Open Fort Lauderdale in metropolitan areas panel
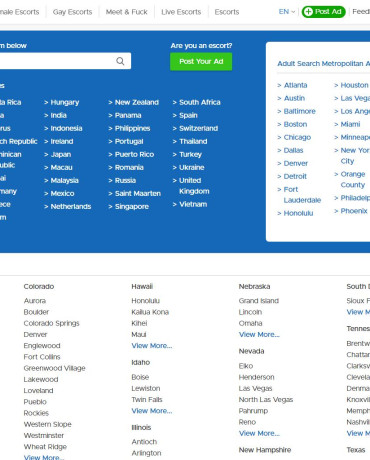Viewport: 370px width, 460px height. pos(302,195)
